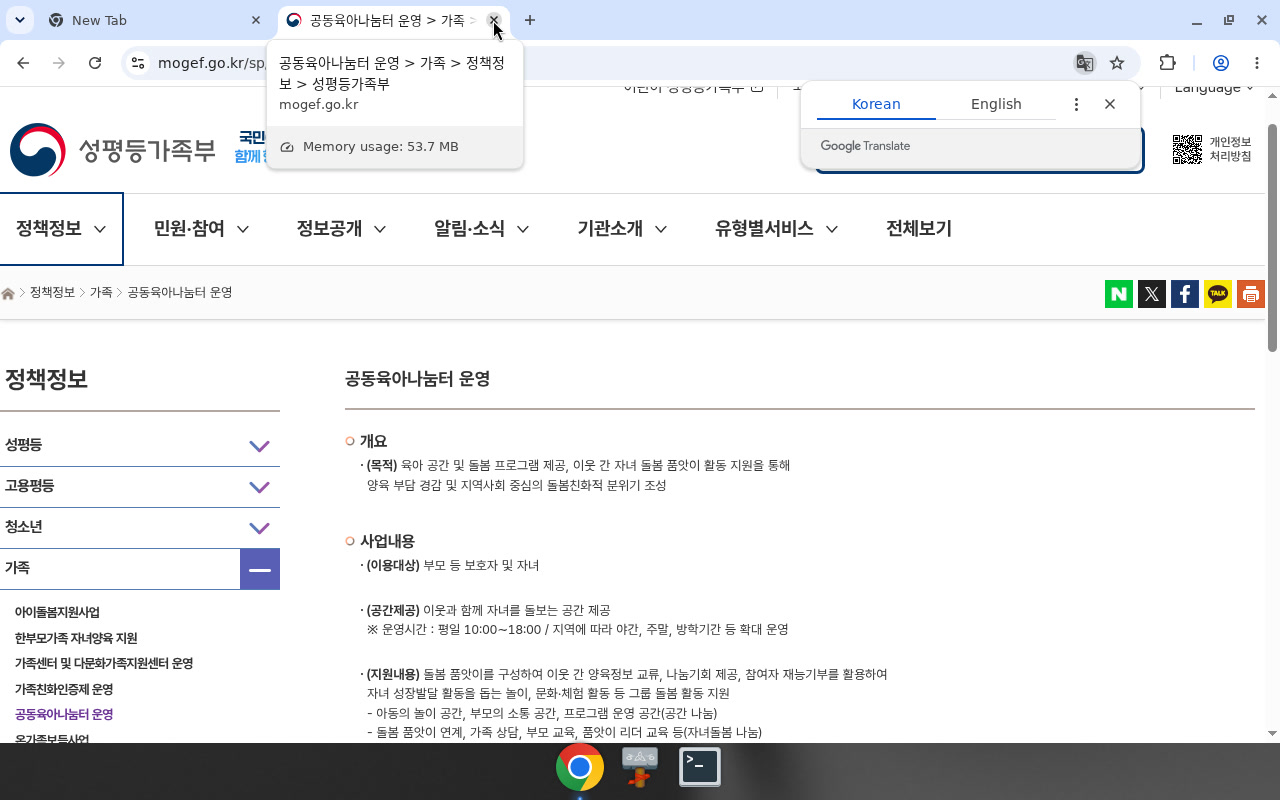
Task: Click the QR code for 개인정보 처리방침
Action: tap(1187, 149)
